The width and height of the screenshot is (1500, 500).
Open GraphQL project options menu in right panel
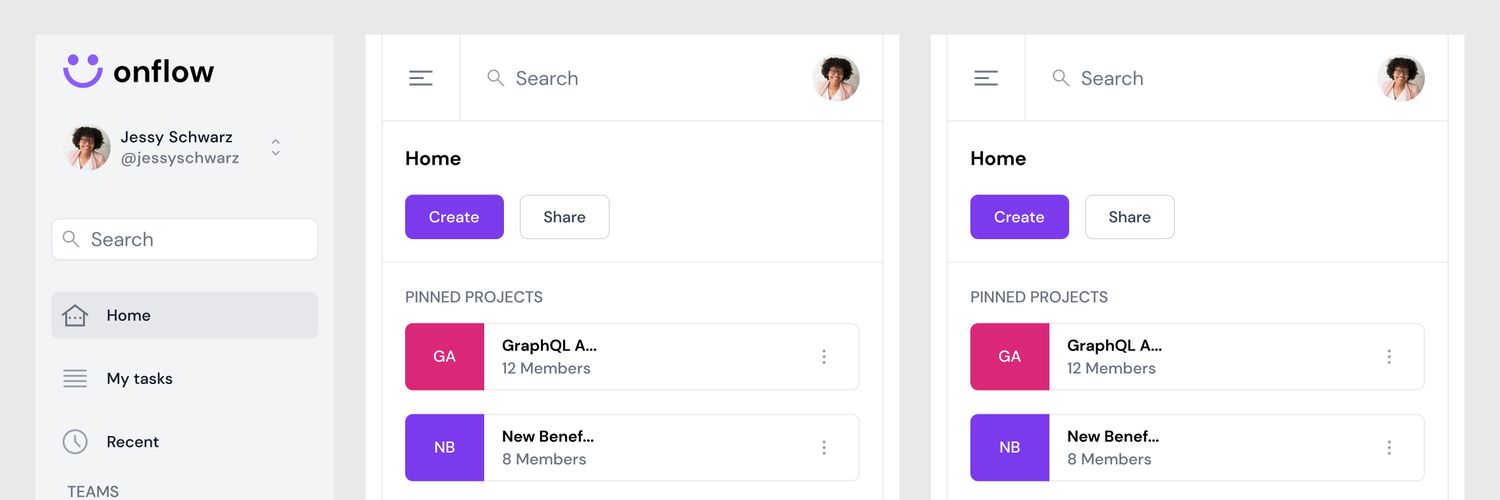click(x=1389, y=356)
